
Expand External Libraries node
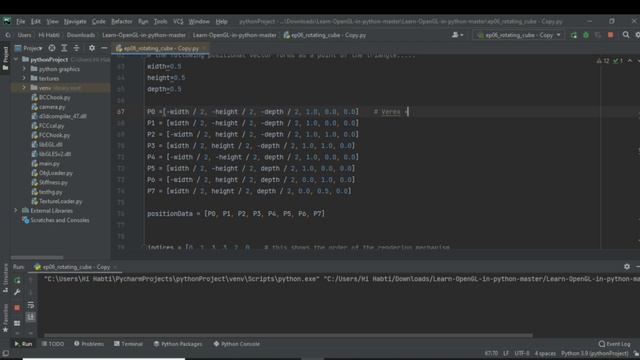(16, 211)
